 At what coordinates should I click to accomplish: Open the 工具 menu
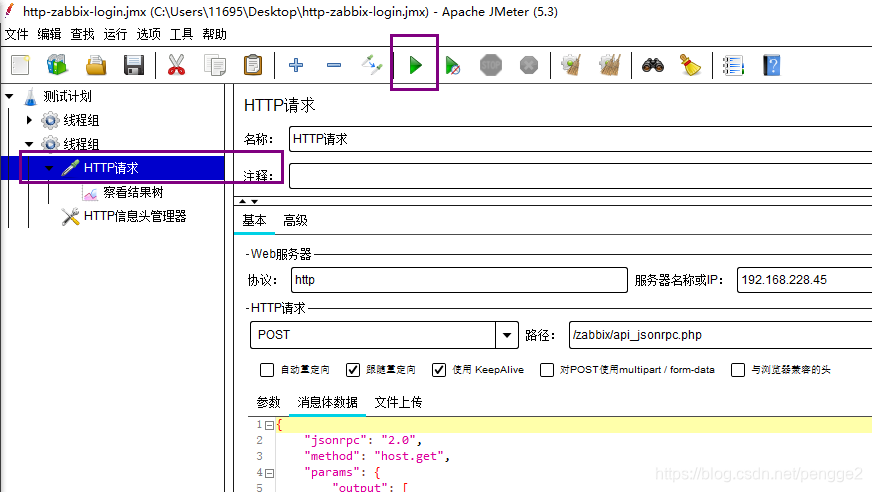[x=181, y=34]
